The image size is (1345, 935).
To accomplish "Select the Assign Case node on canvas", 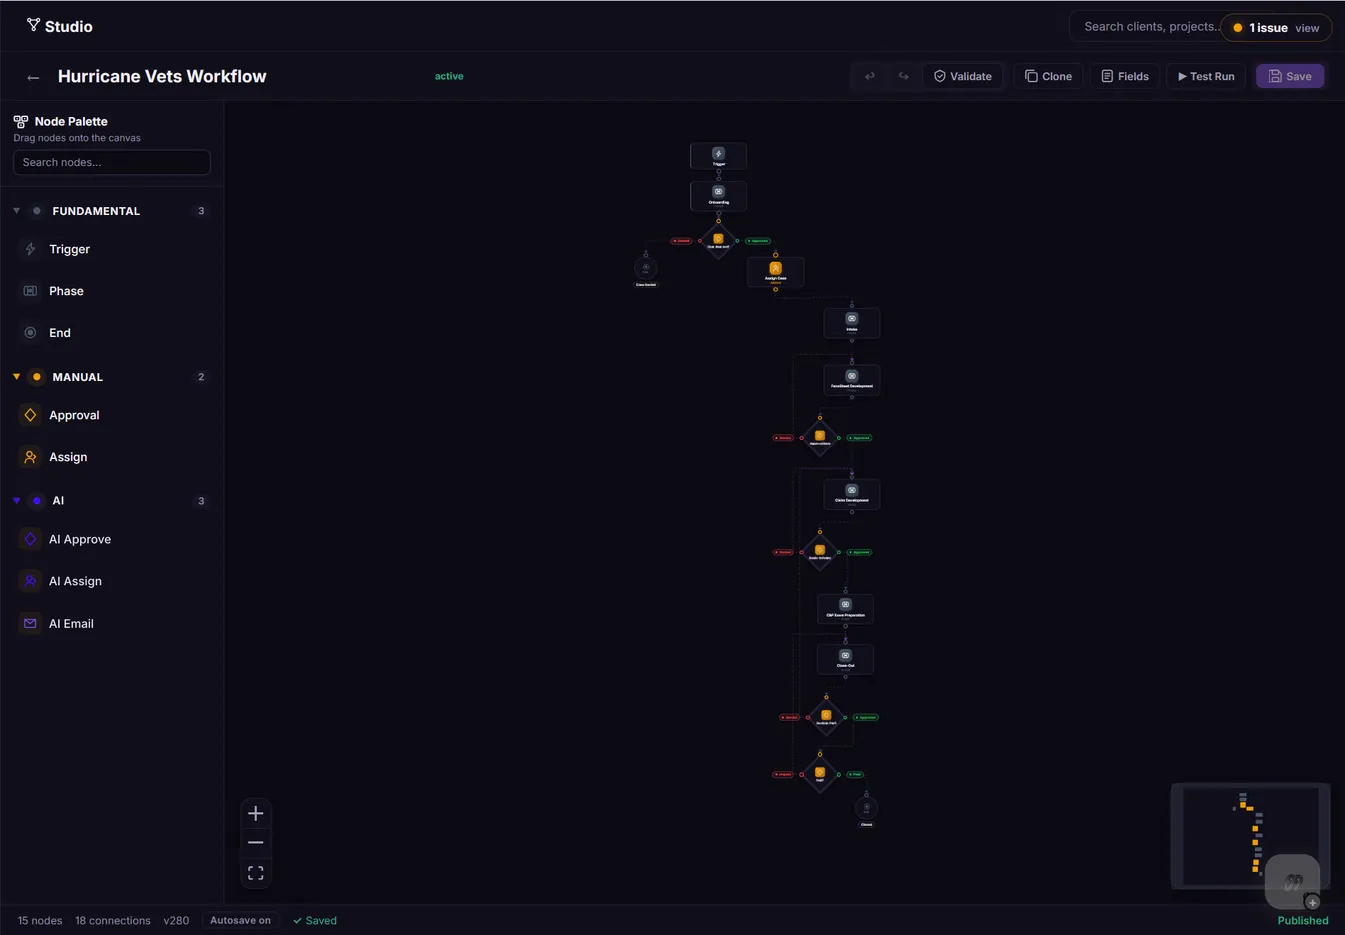I will [x=775, y=271].
